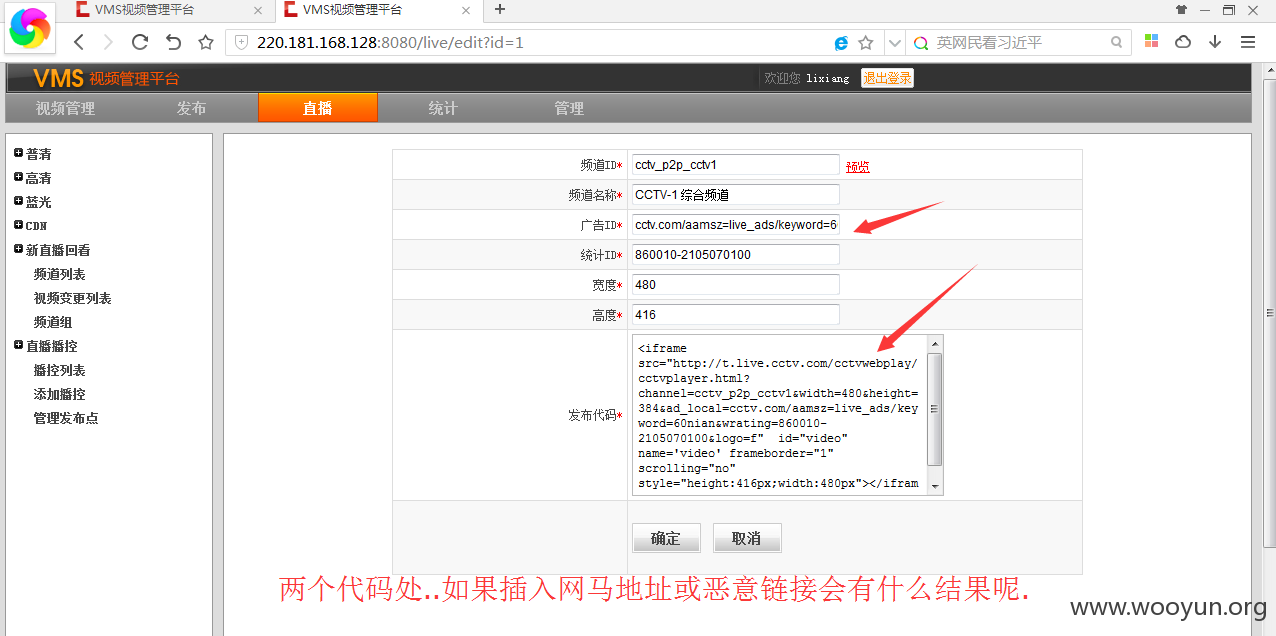Expand the 高清 tree node
1276x636 pixels.
18,177
